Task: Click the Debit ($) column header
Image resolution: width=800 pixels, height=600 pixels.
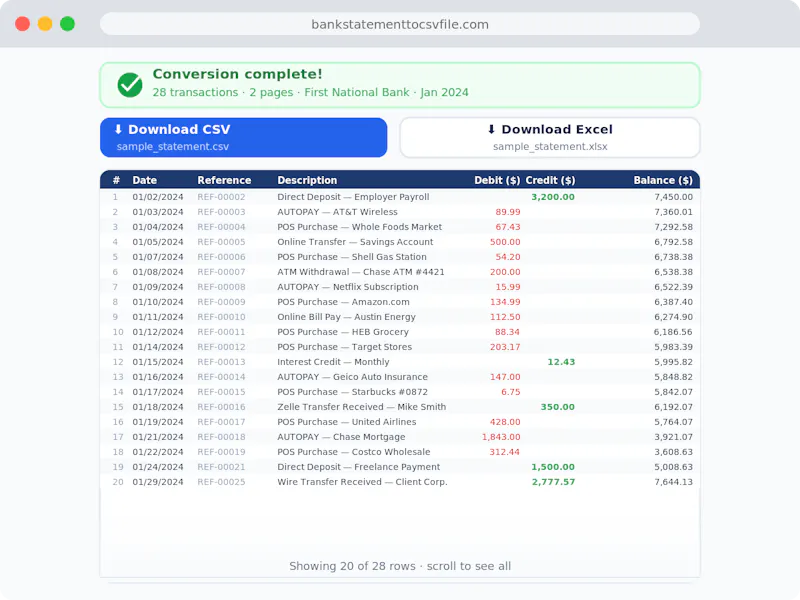Action: click(497, 180)
